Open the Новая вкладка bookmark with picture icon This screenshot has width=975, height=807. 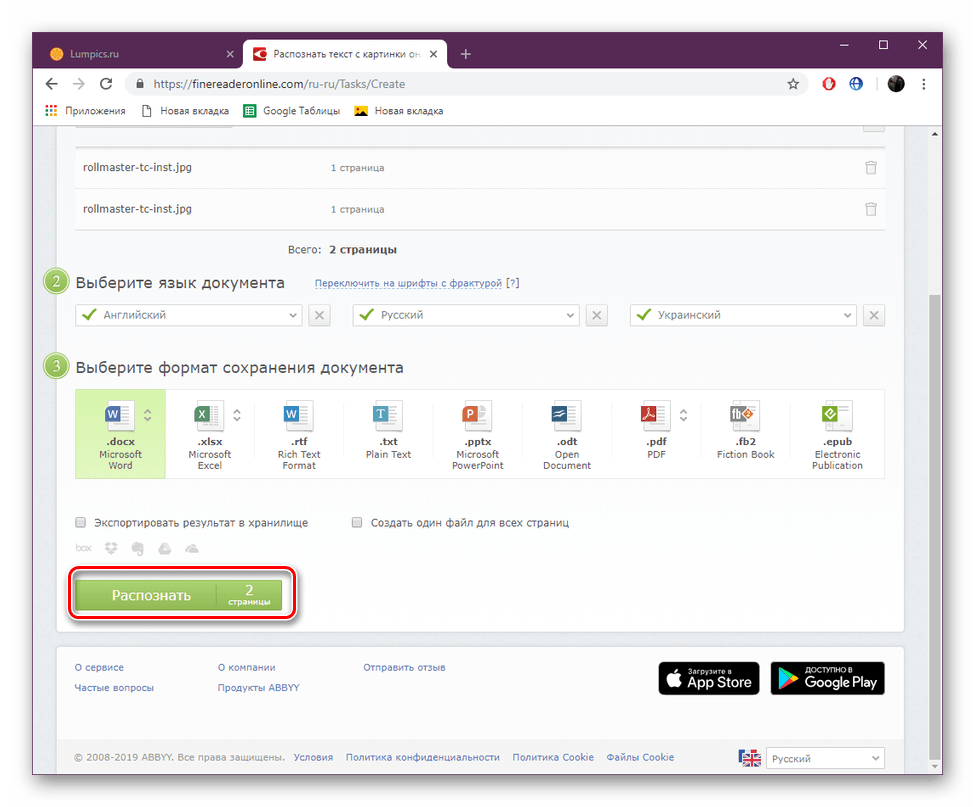(399, 111)
